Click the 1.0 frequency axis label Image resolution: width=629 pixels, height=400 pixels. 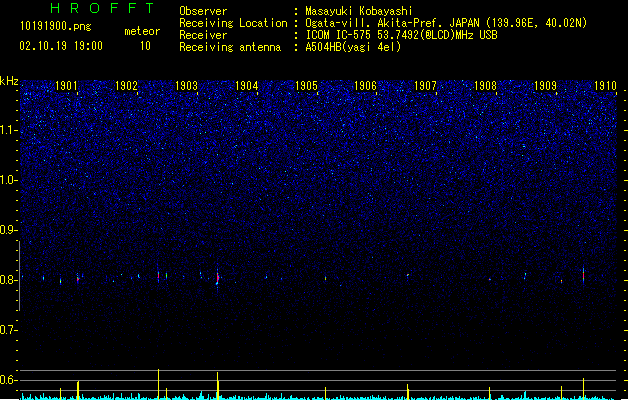point(8,180)
